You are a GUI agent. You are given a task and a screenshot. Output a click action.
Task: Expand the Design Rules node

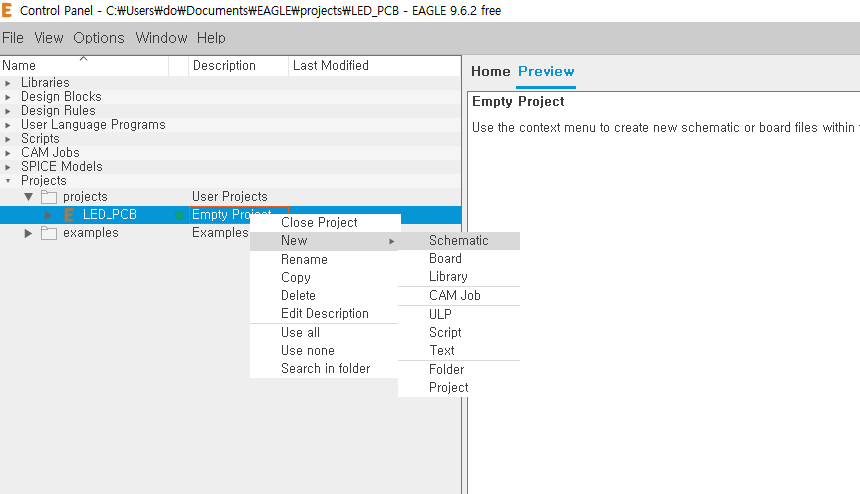8,111
